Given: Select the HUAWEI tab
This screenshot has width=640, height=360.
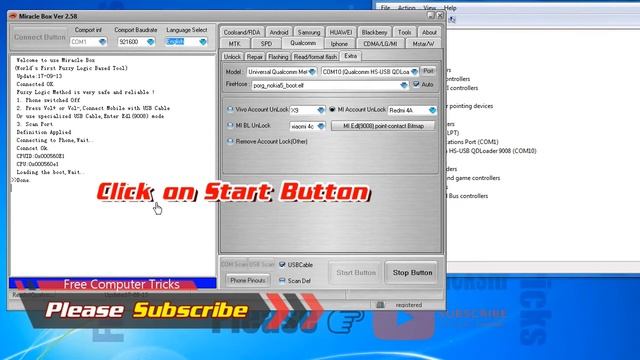Looking at the screenshot, I should [x=341, y=32].
